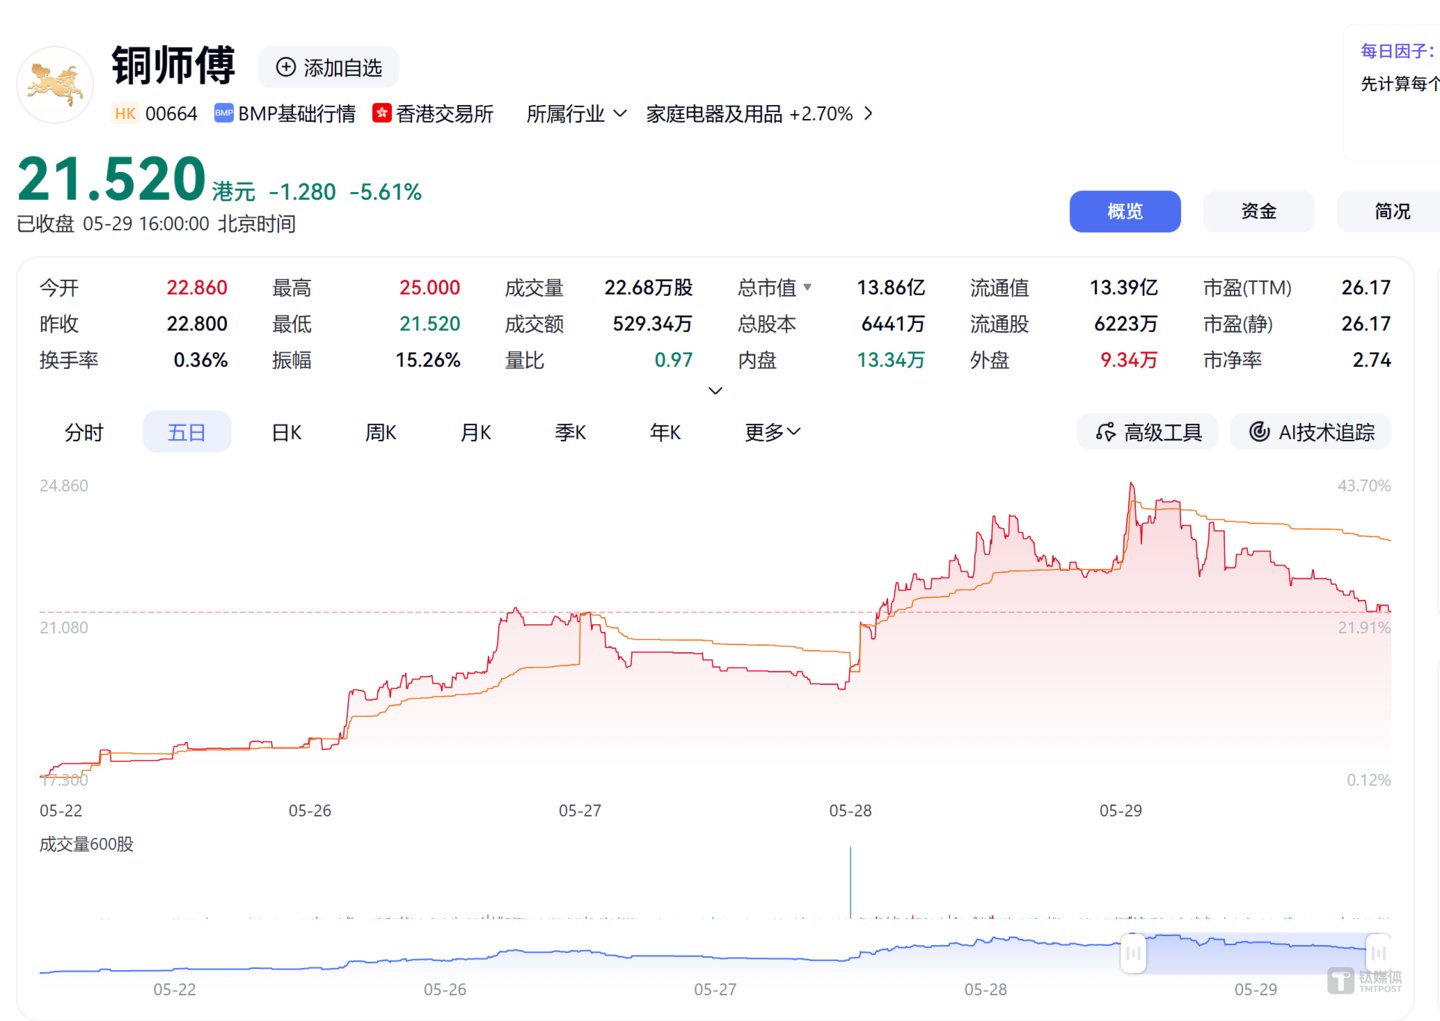Open the 更多 chart period dropdown
The width and height of the screenshot is (1440, 1021).
773,432
